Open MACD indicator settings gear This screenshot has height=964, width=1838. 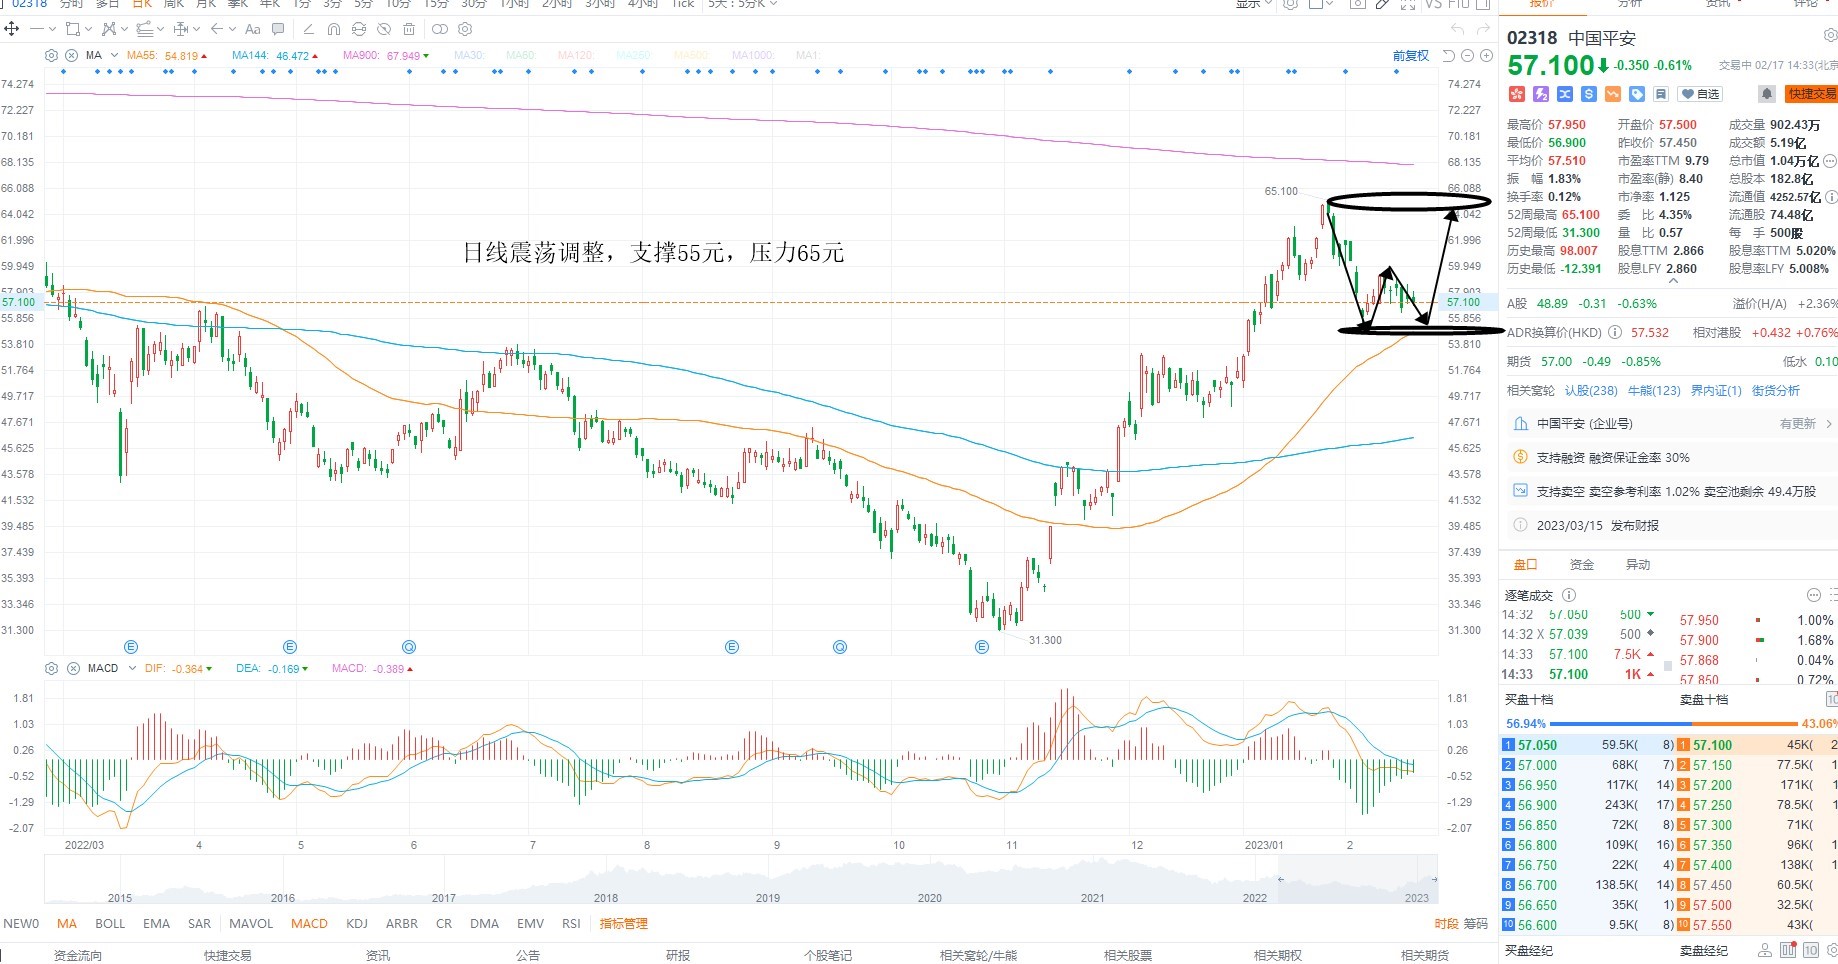tap(51, 668)
